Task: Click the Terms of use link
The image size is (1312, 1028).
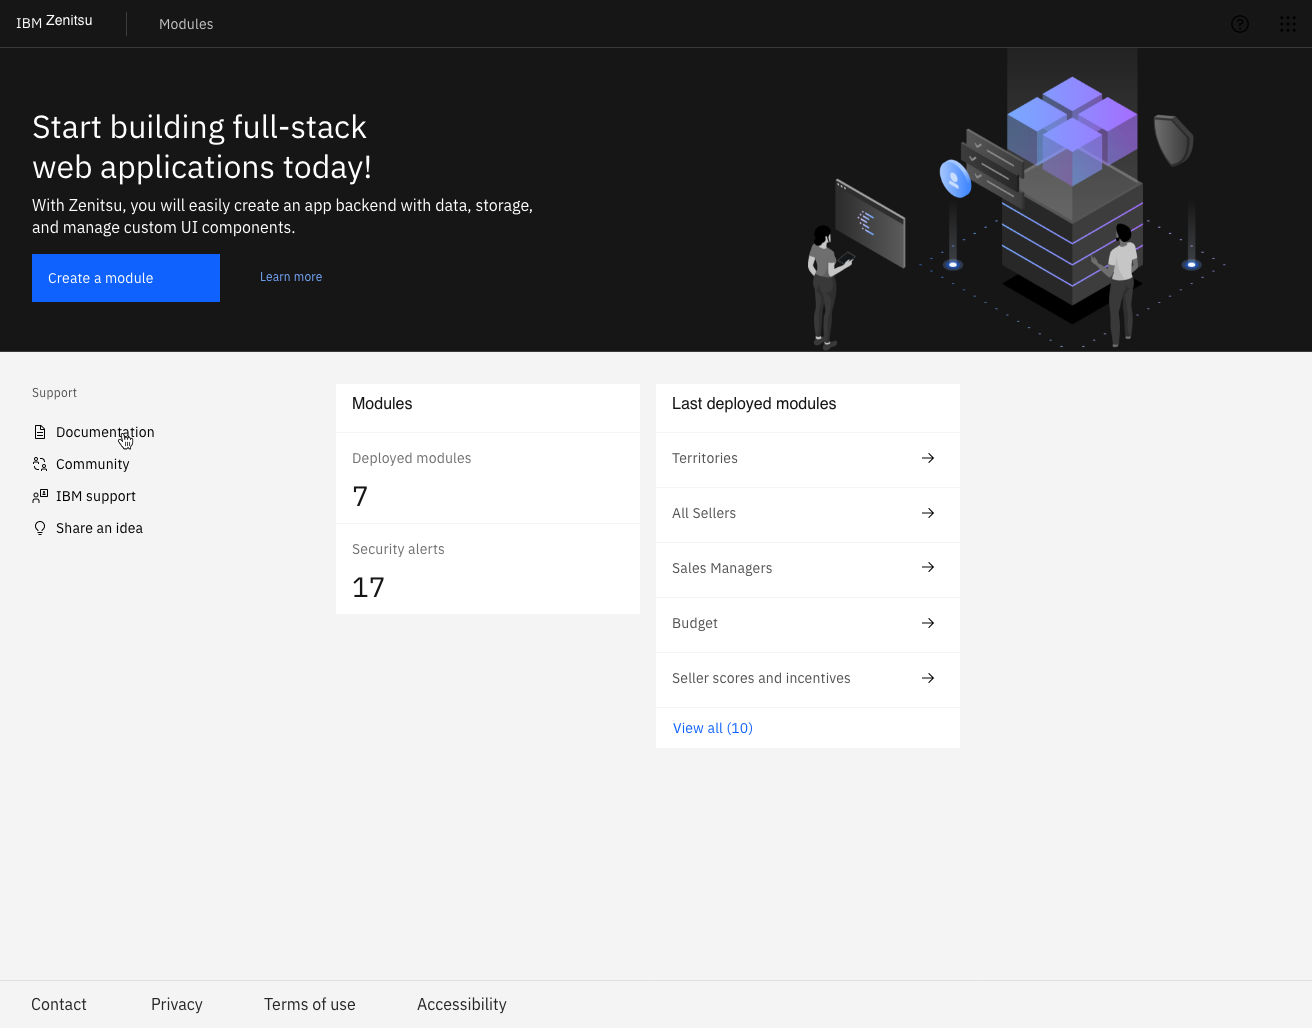Action: point(309,1004)
